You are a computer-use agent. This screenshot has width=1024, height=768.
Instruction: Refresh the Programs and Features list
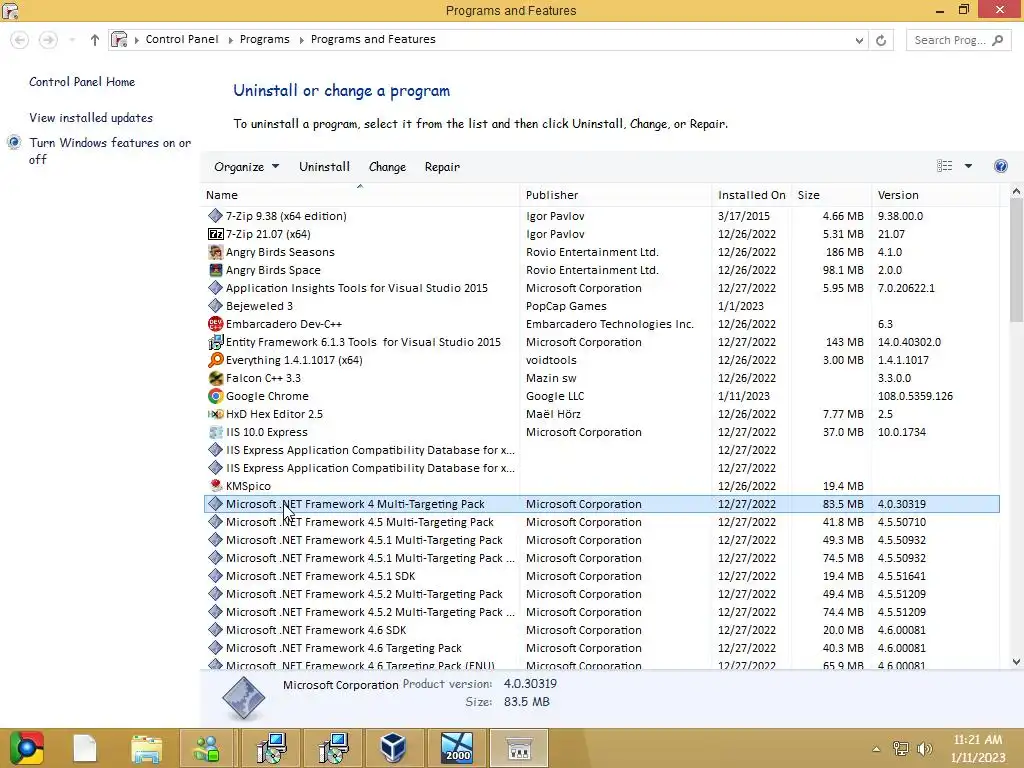(x=881, y=40)
